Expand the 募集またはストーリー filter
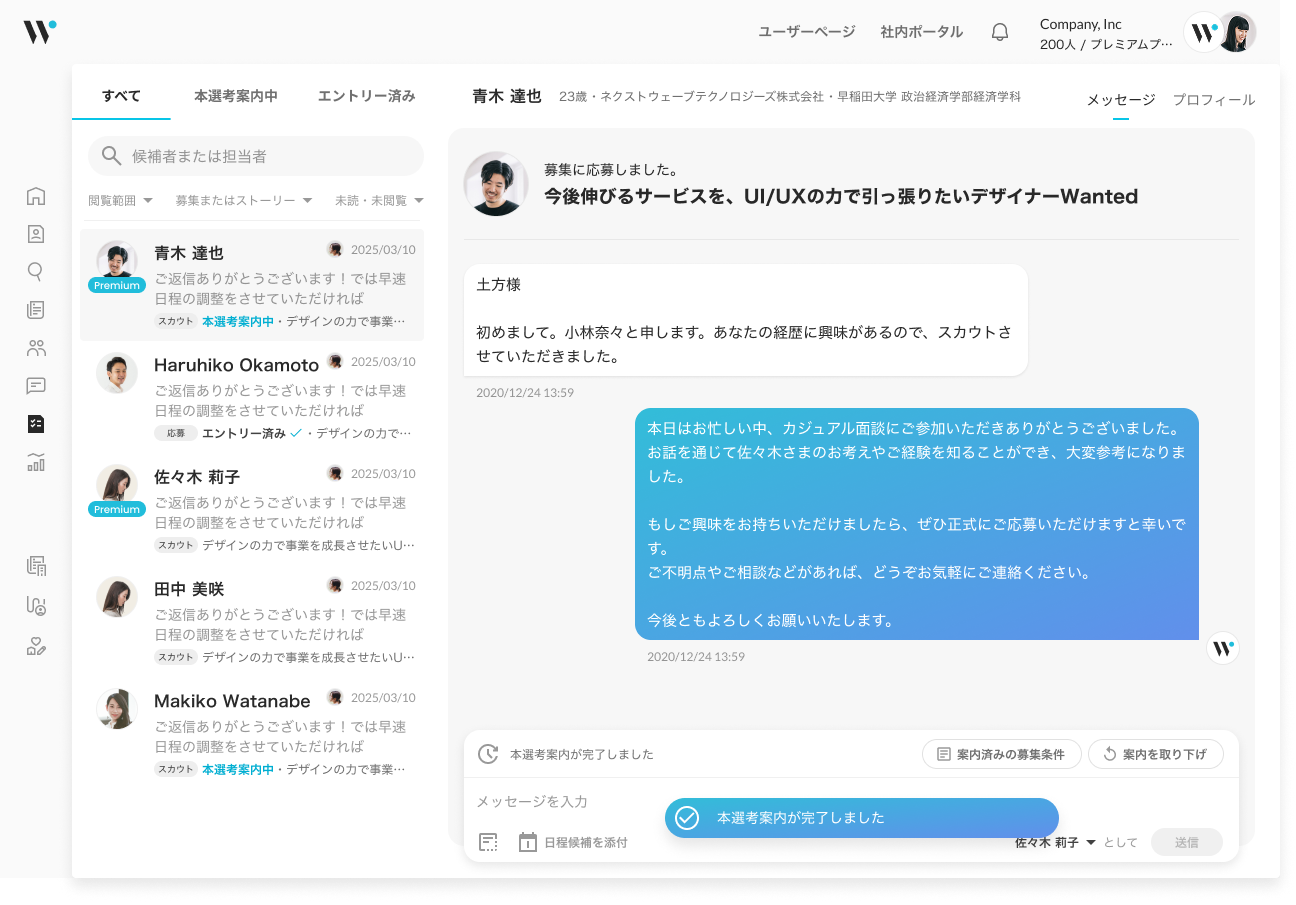The width and height of the screenshot is (1296, 905). [244, 200]
